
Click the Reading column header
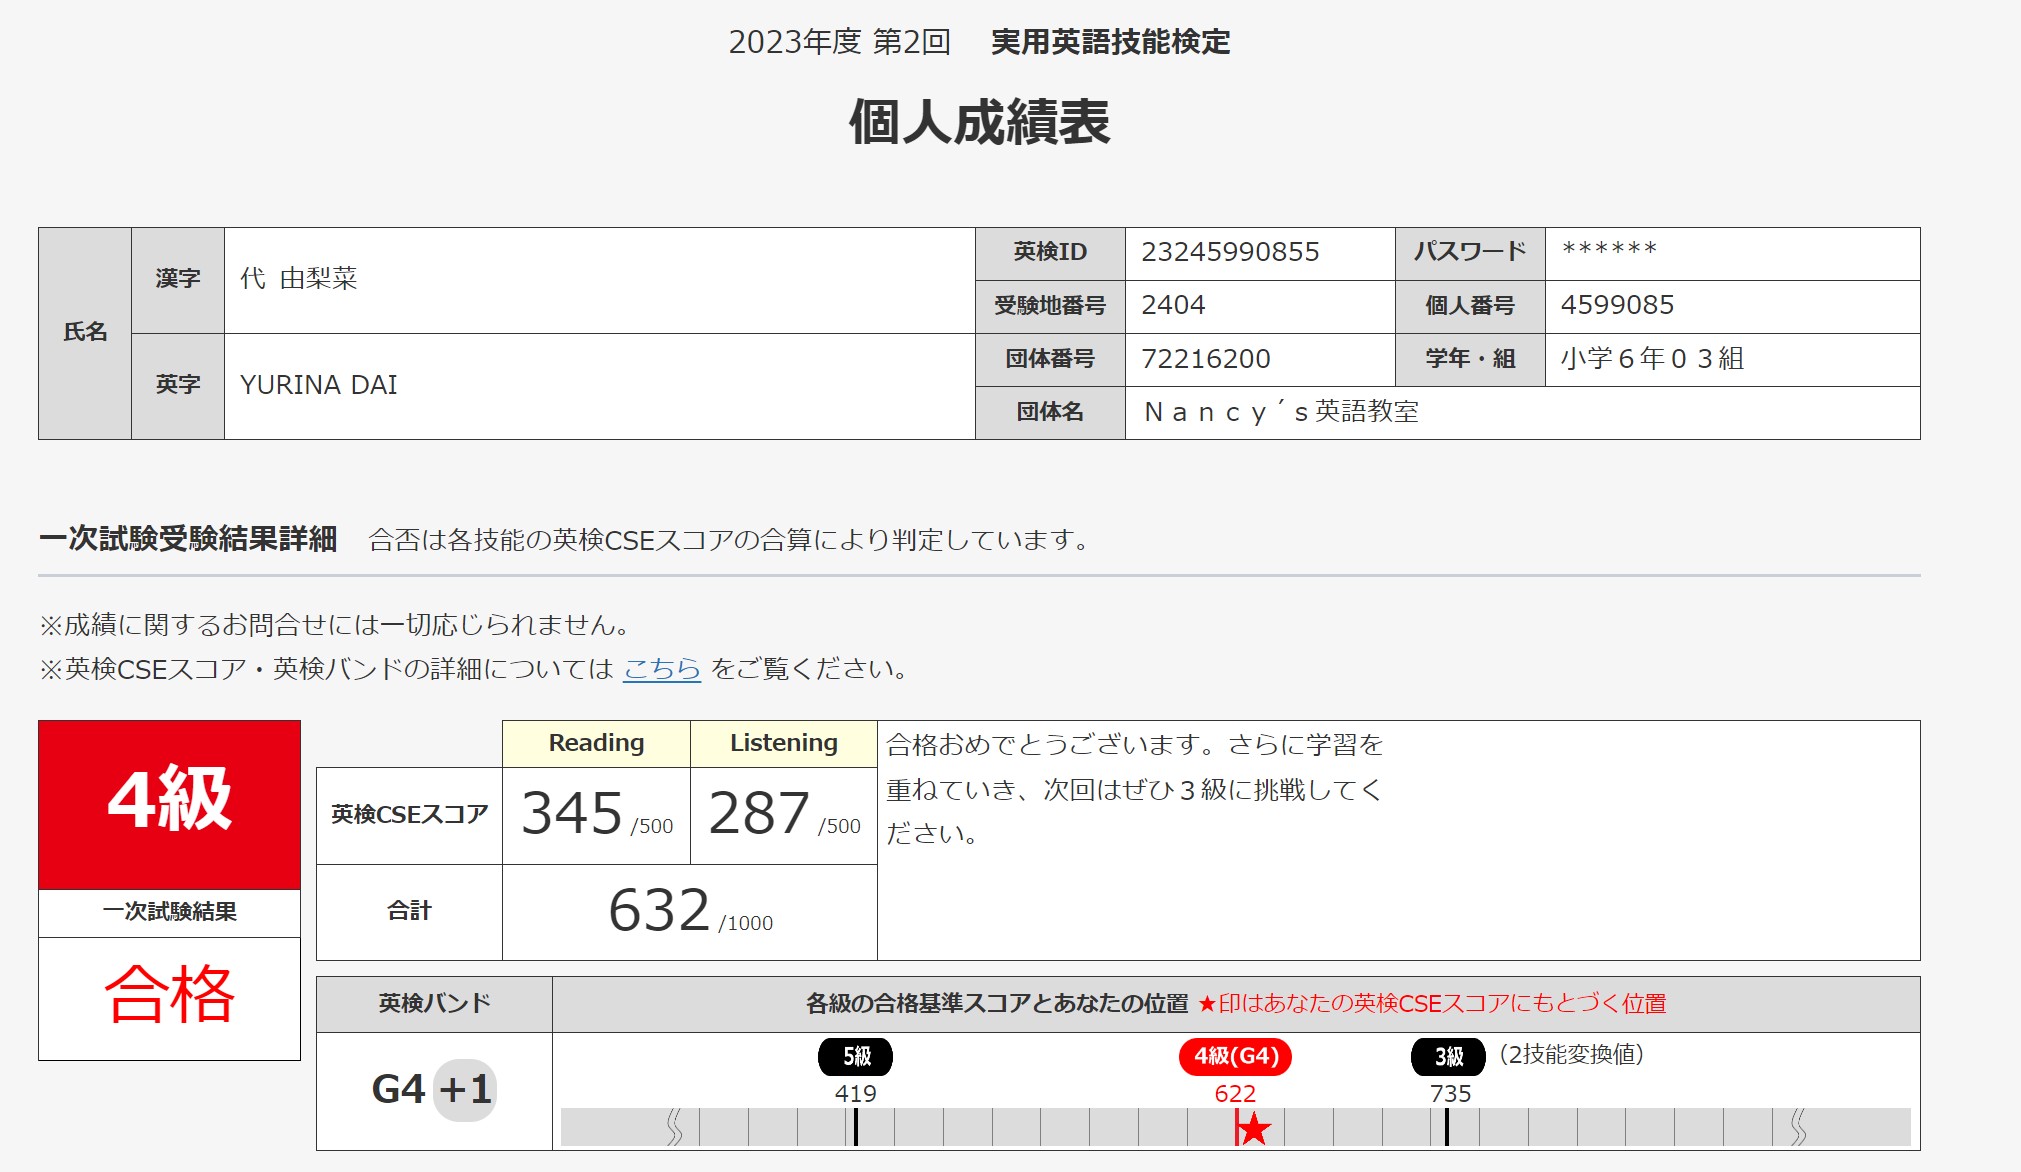pos(596,743)
